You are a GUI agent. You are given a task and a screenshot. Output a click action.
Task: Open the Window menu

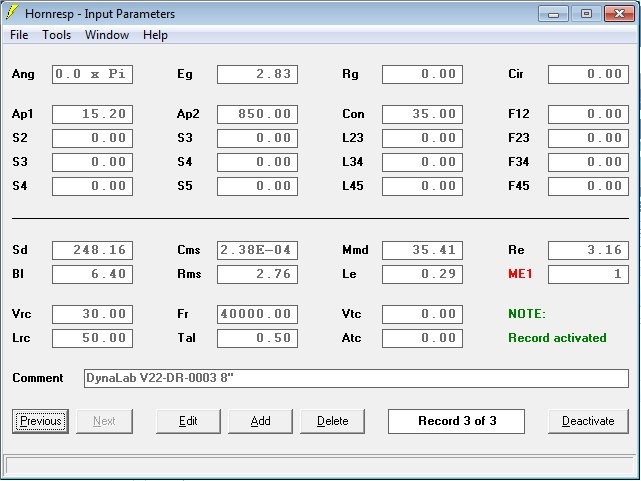[107, 35]
